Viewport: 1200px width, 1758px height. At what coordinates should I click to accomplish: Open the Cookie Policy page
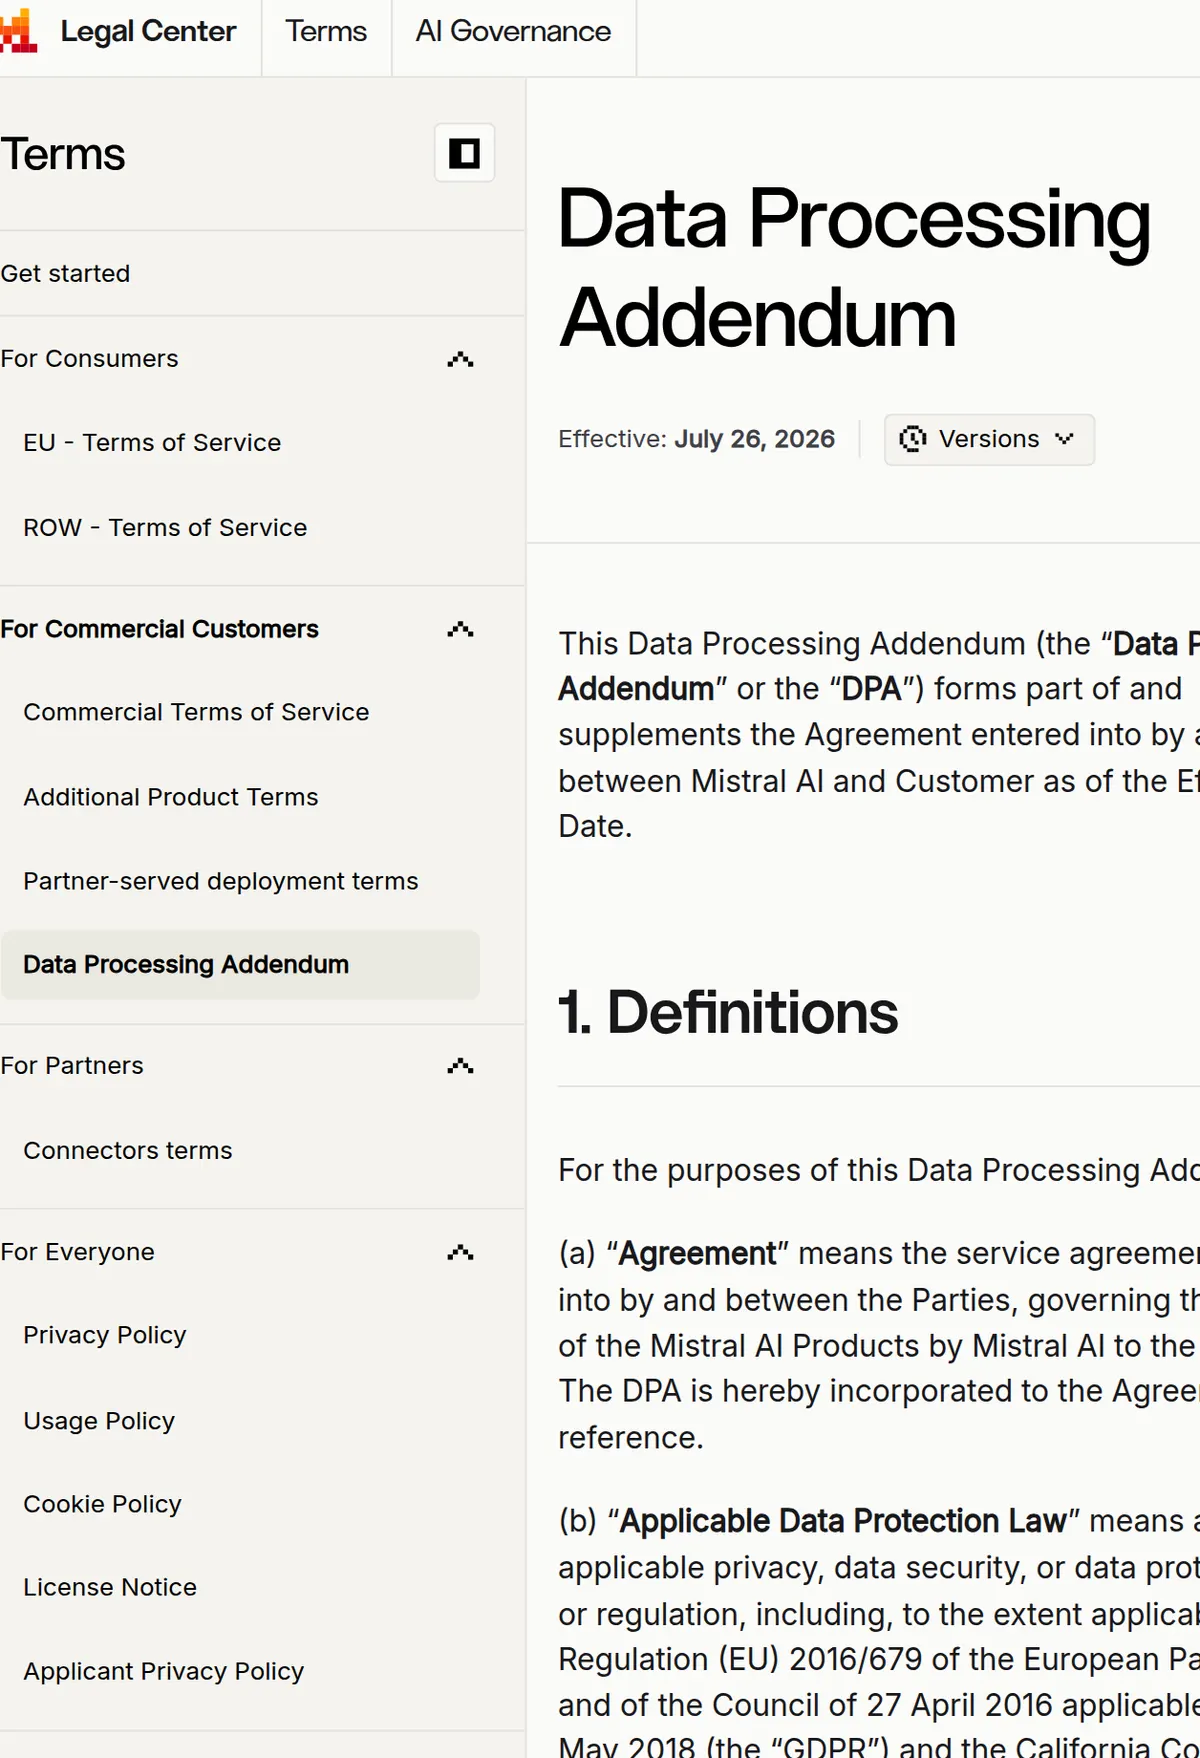[102, 1504]
